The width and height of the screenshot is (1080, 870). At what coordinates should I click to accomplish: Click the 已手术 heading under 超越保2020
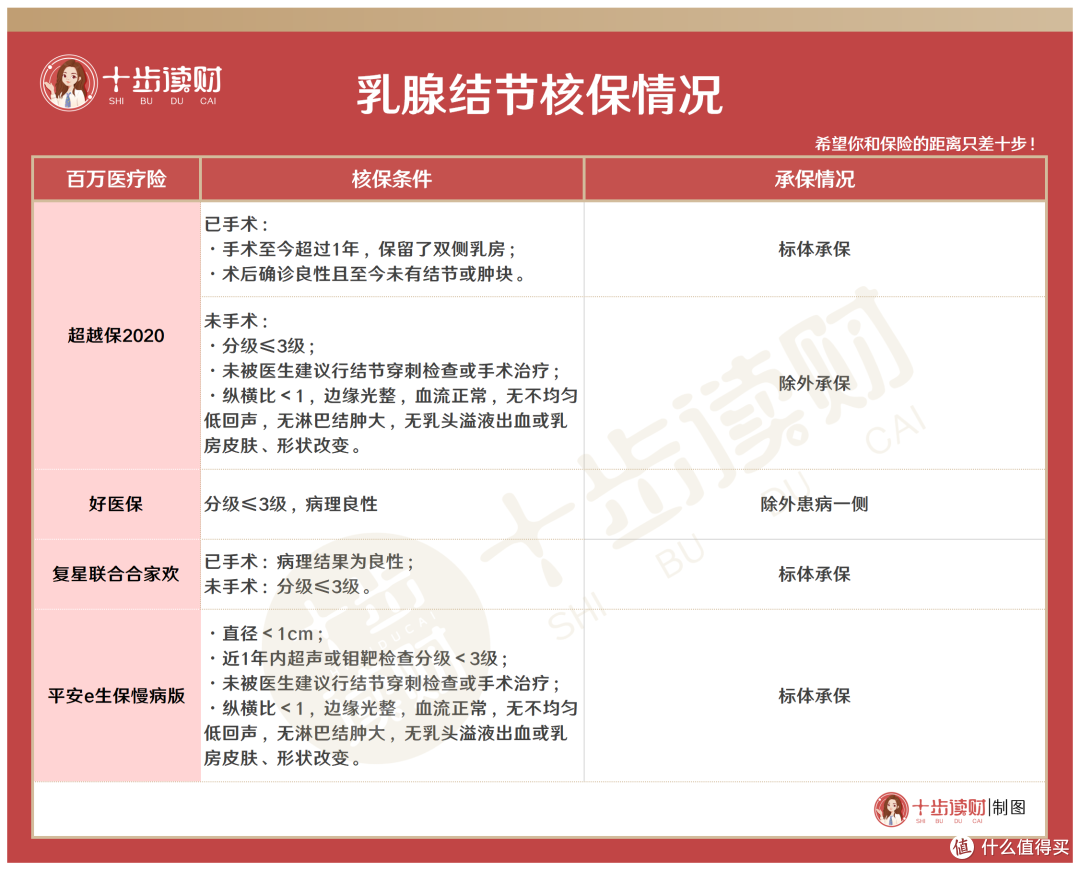point(236,225)
